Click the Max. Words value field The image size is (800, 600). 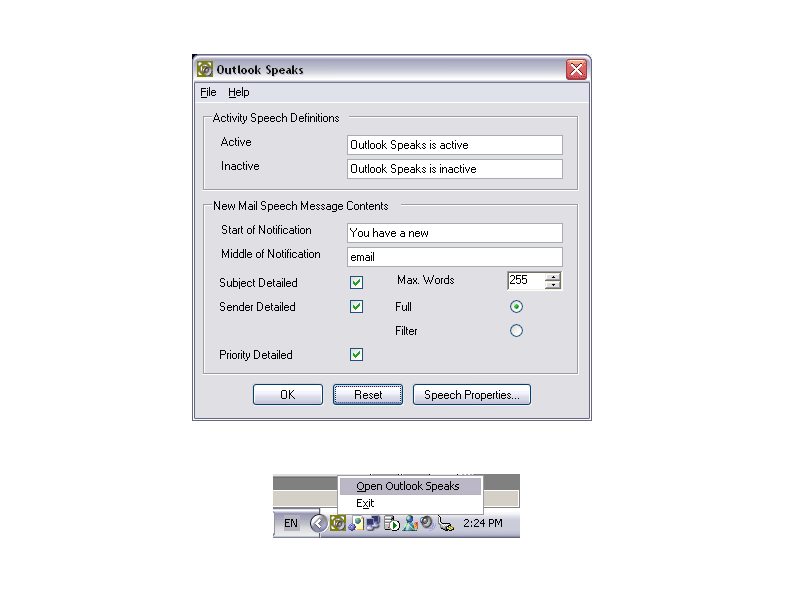[526, 280]
